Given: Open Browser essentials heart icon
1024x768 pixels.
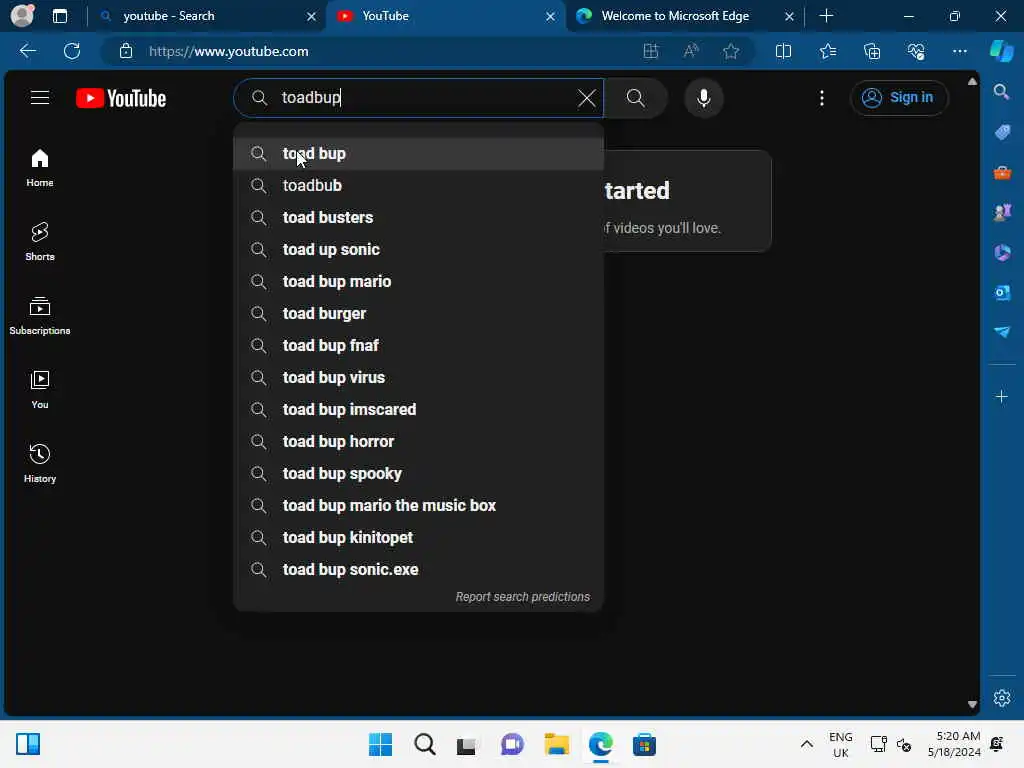Looking at the screenshot, I should pyautogui.click(x=916, y=51).
